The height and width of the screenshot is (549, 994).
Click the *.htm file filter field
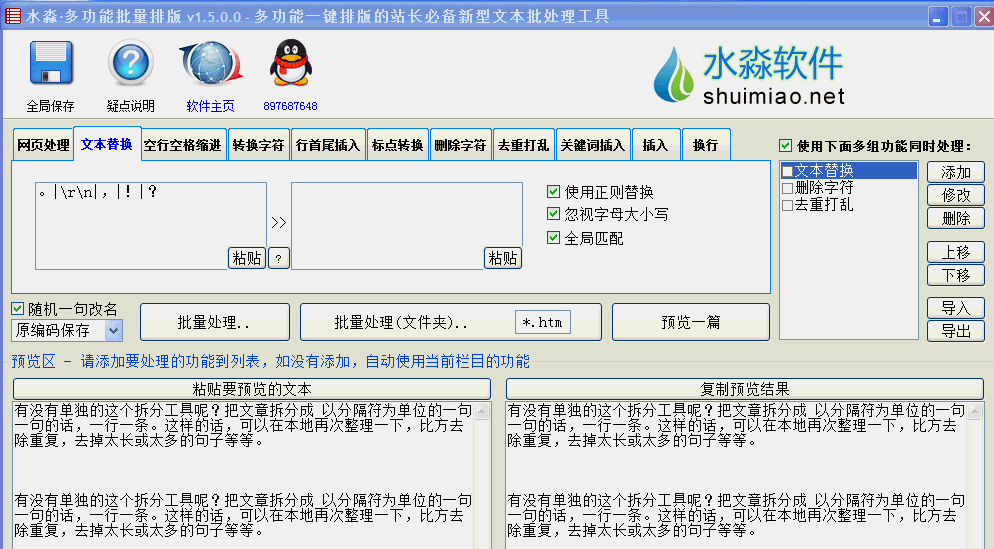point(543,322)
